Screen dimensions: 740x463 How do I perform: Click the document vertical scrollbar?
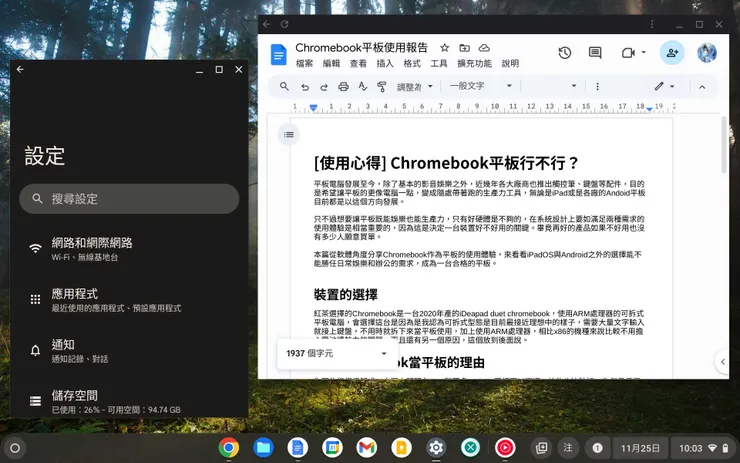[724, 145]
